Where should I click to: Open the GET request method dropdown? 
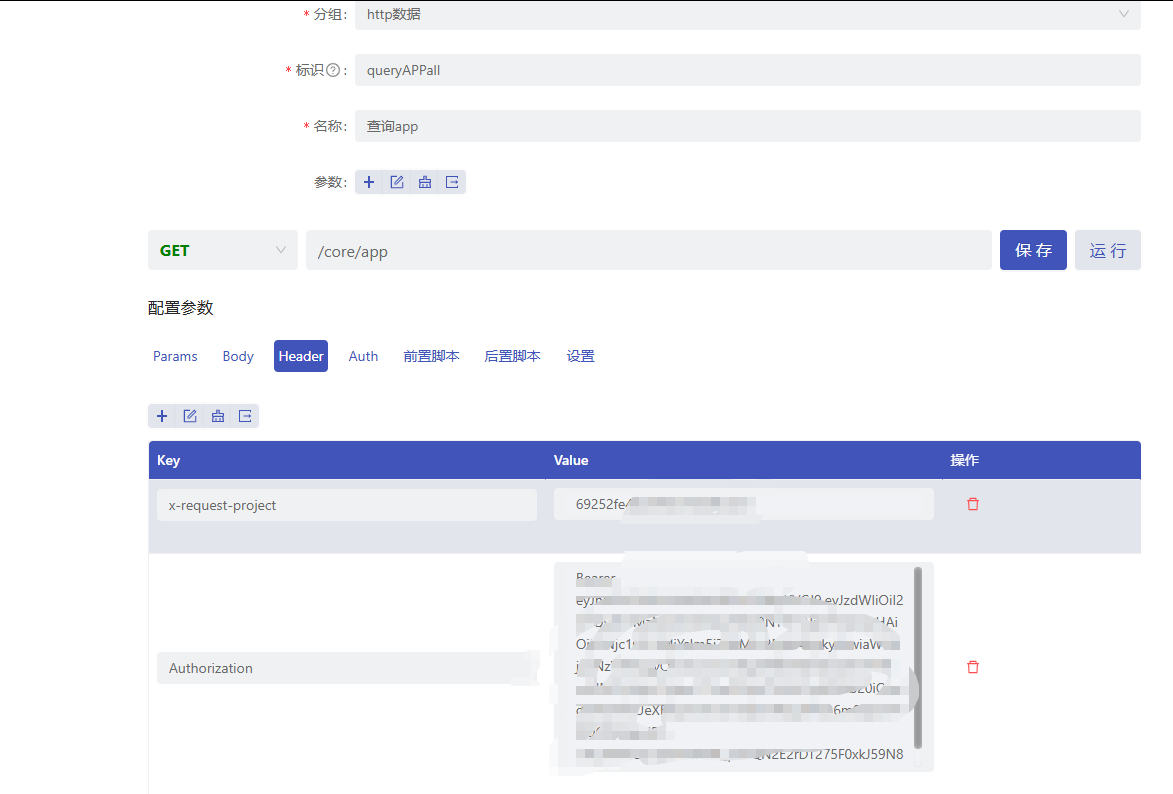pyautogui.click(x=222, y=250)
